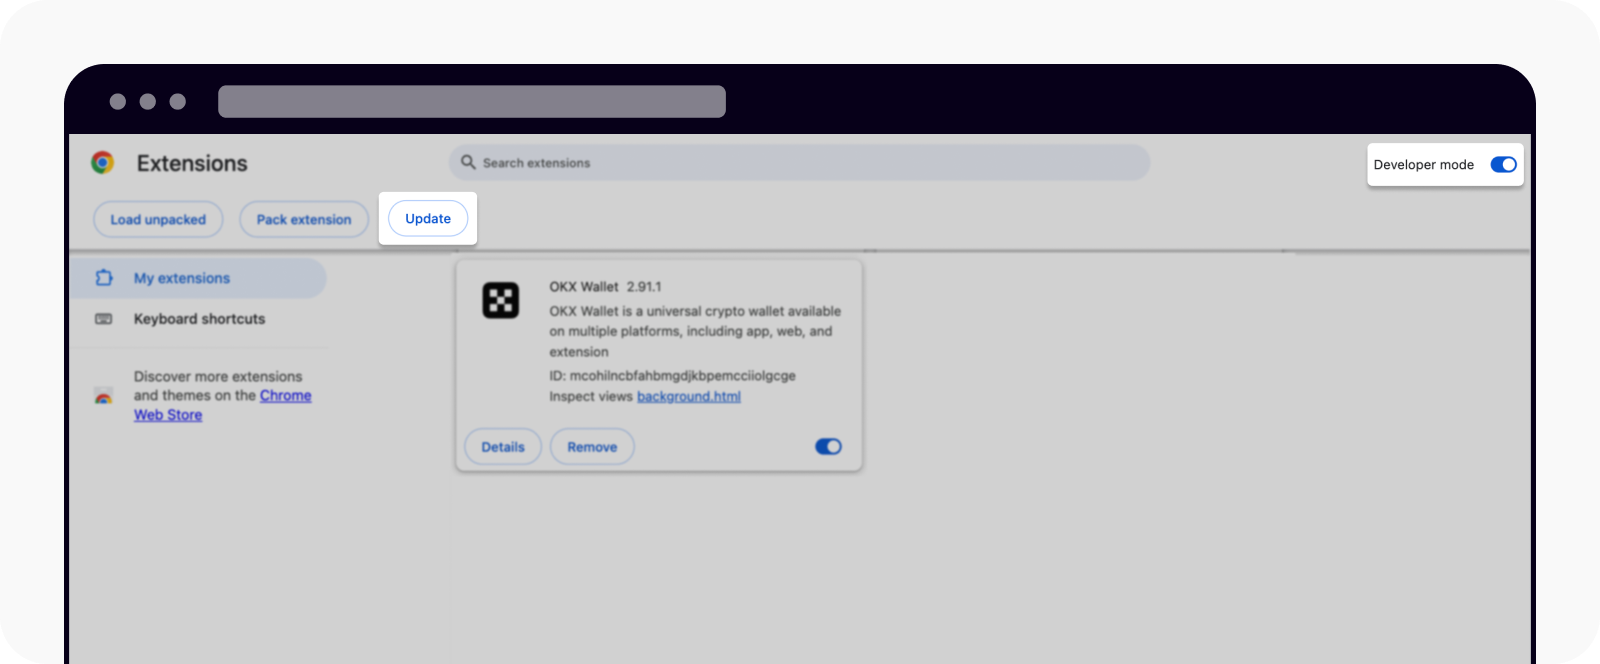Click the Extensions page title
Viewport: 1600px width, 664px height.
pos(192,163)
